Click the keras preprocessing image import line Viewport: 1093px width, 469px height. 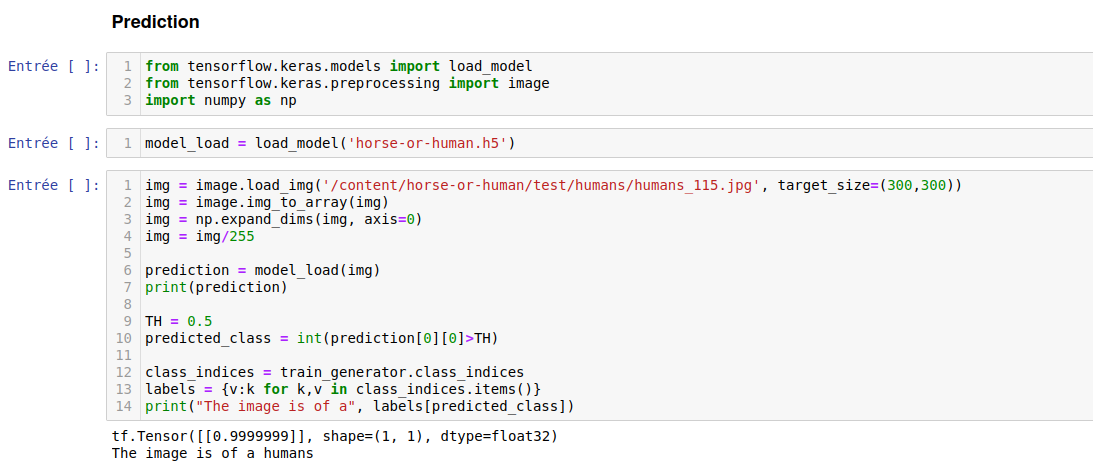coord(347,83)
